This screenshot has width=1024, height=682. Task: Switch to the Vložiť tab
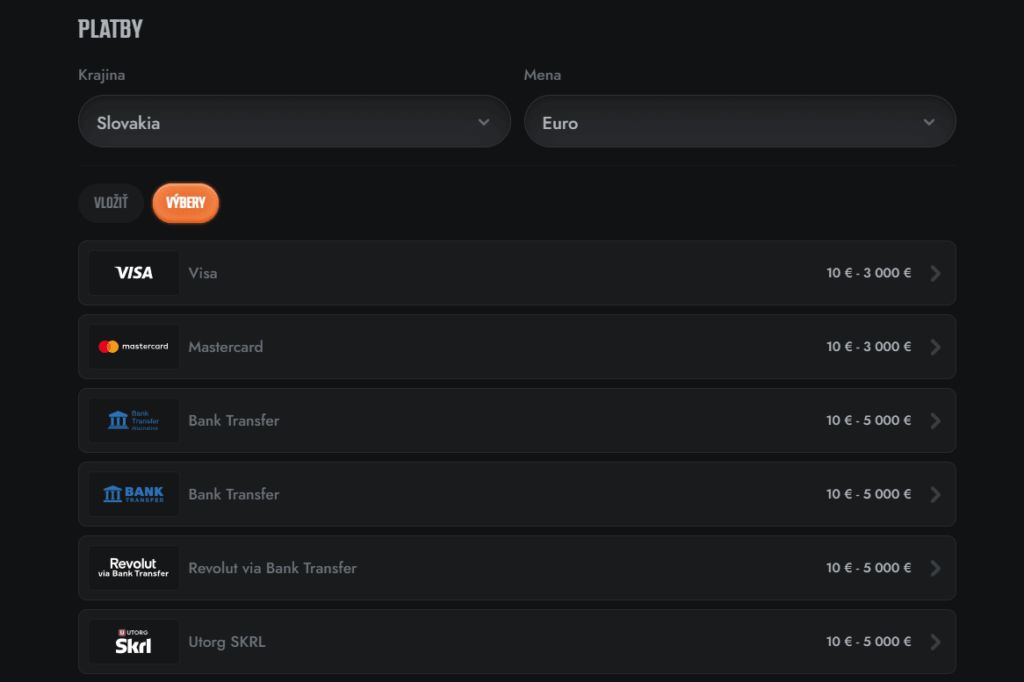pos(111,203)
